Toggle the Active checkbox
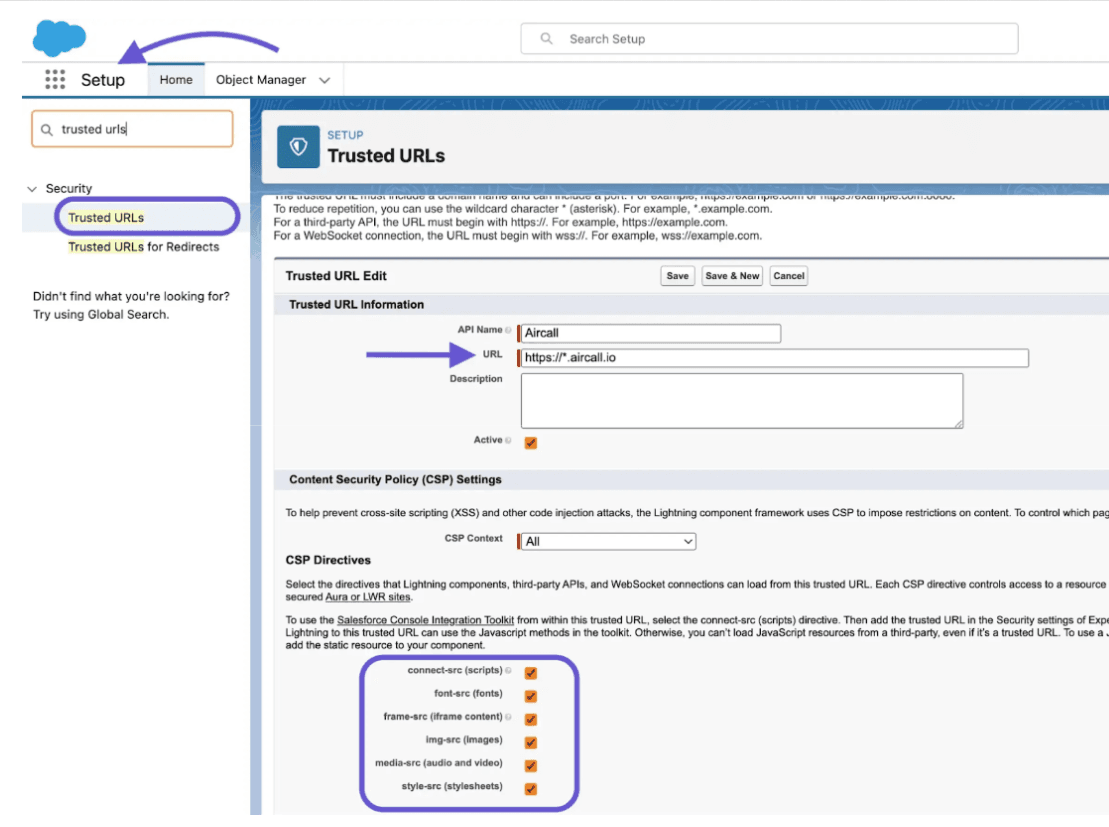 coord(530,441)
